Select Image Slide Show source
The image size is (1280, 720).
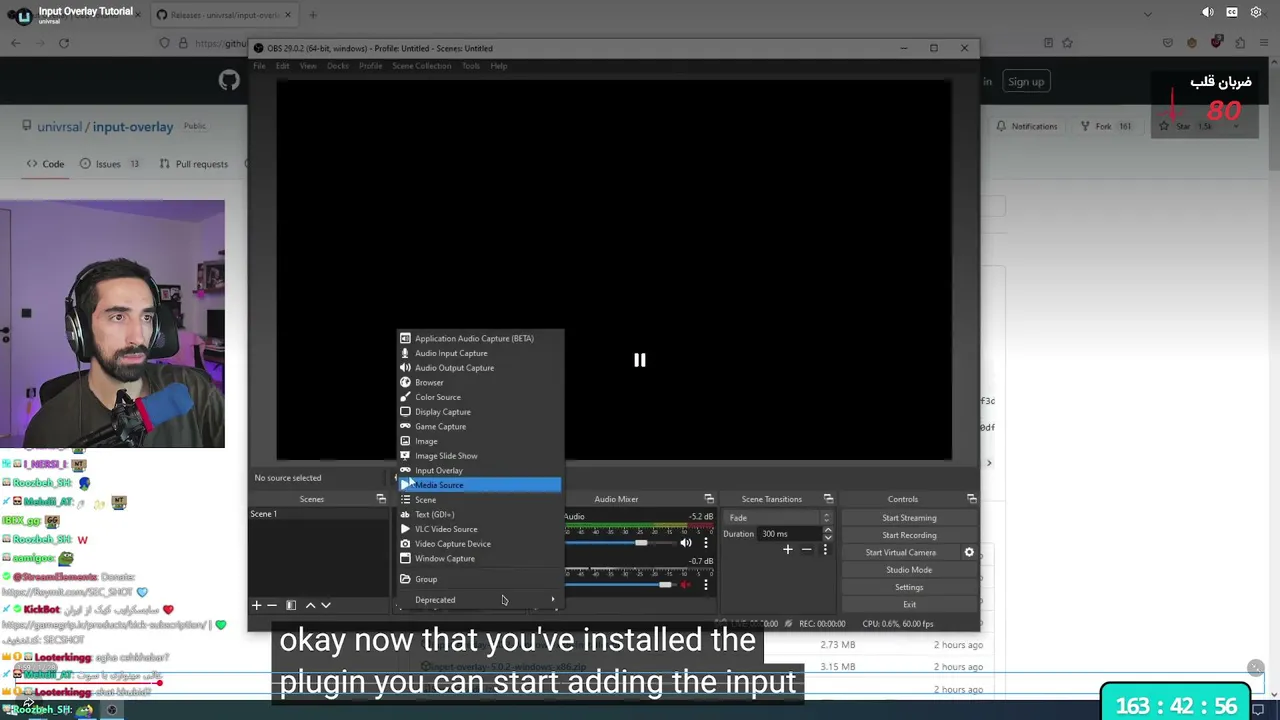[480, 456]
